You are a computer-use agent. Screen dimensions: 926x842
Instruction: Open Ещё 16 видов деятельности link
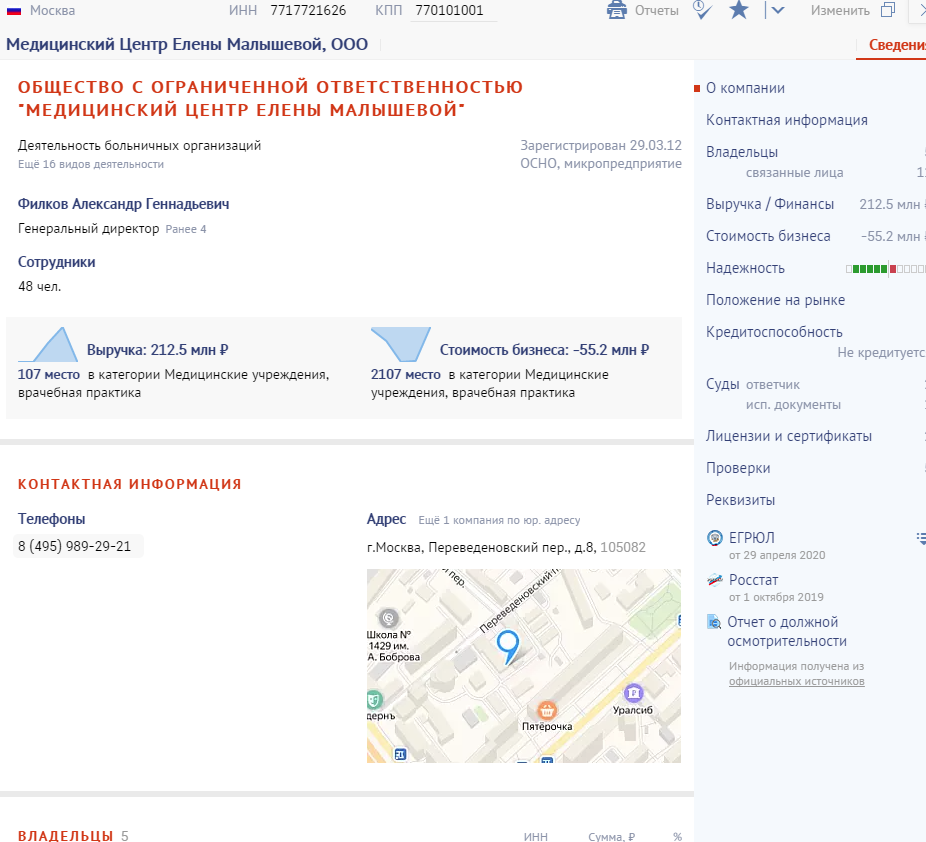pos(91,164)
